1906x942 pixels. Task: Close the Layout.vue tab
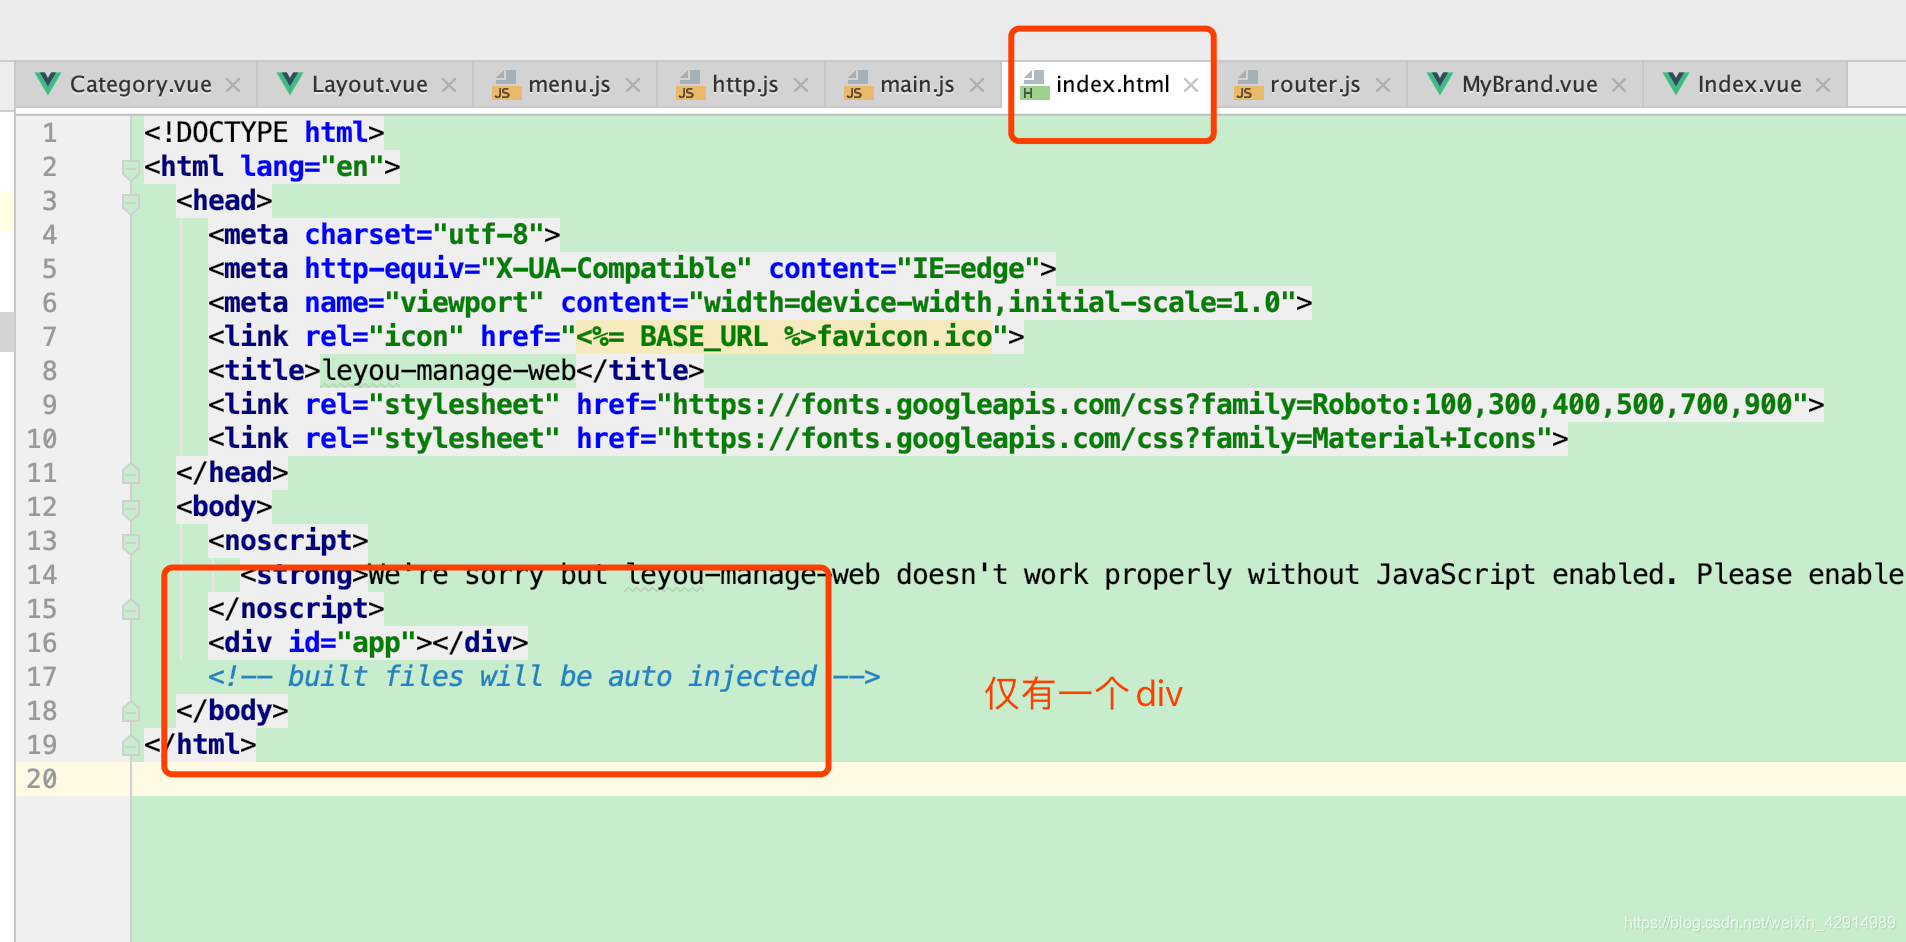pos(449,86)
